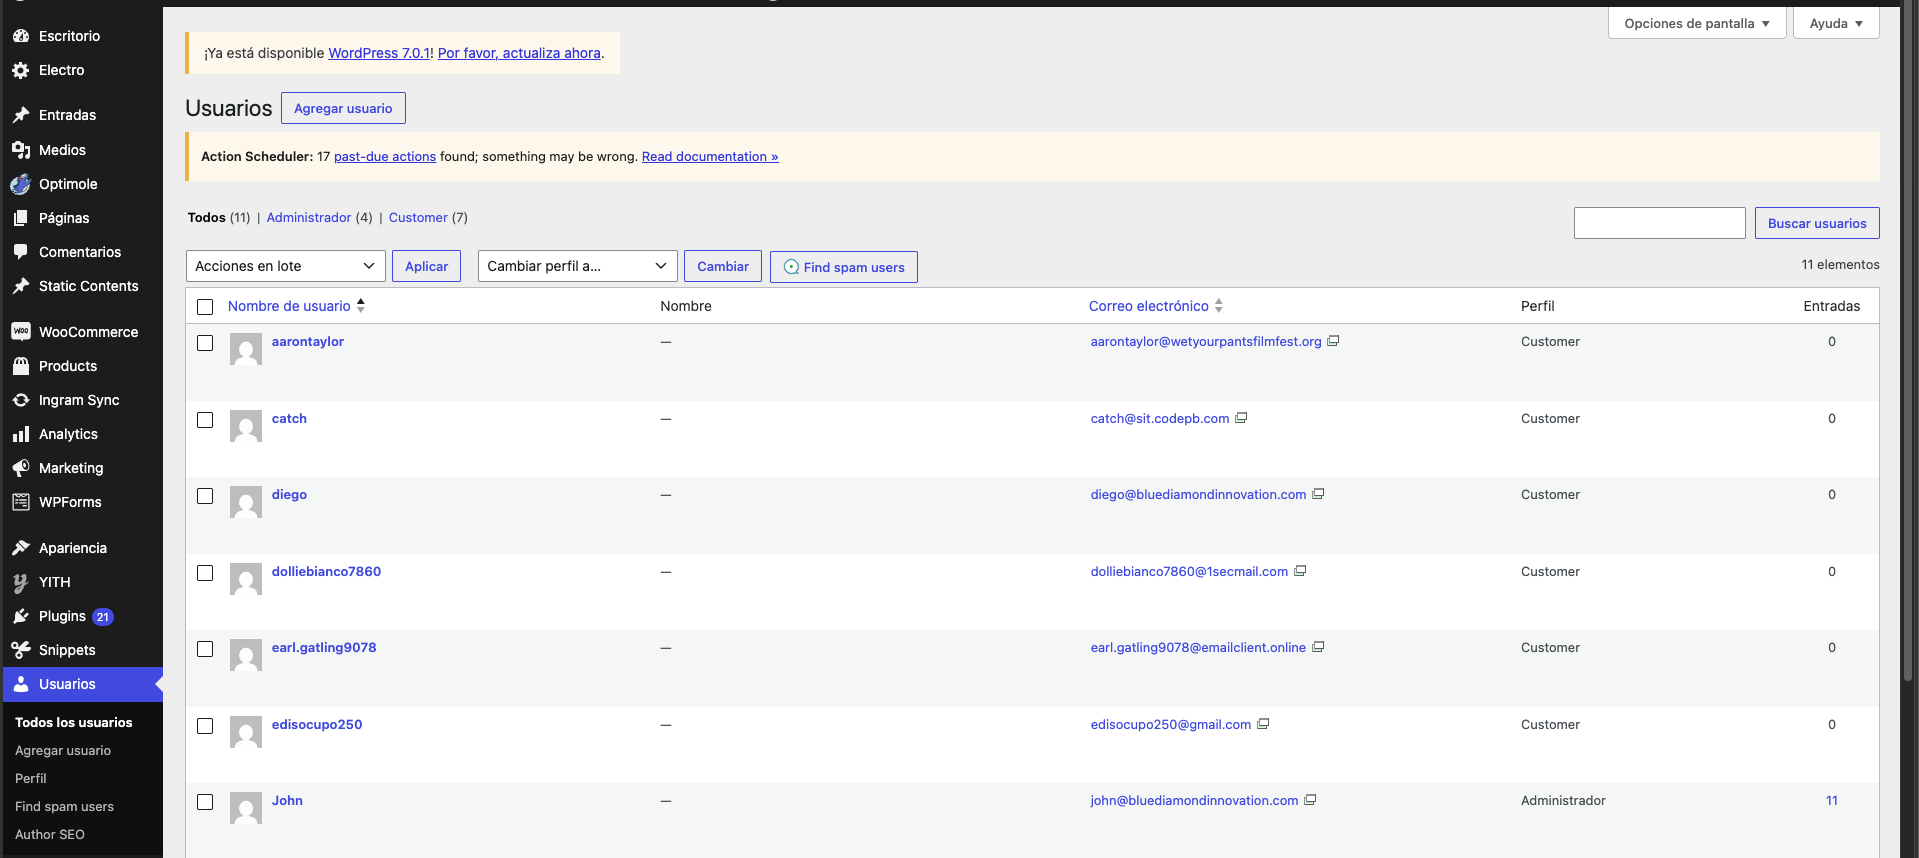Click the Find spam users button

(x=844, y=267)
